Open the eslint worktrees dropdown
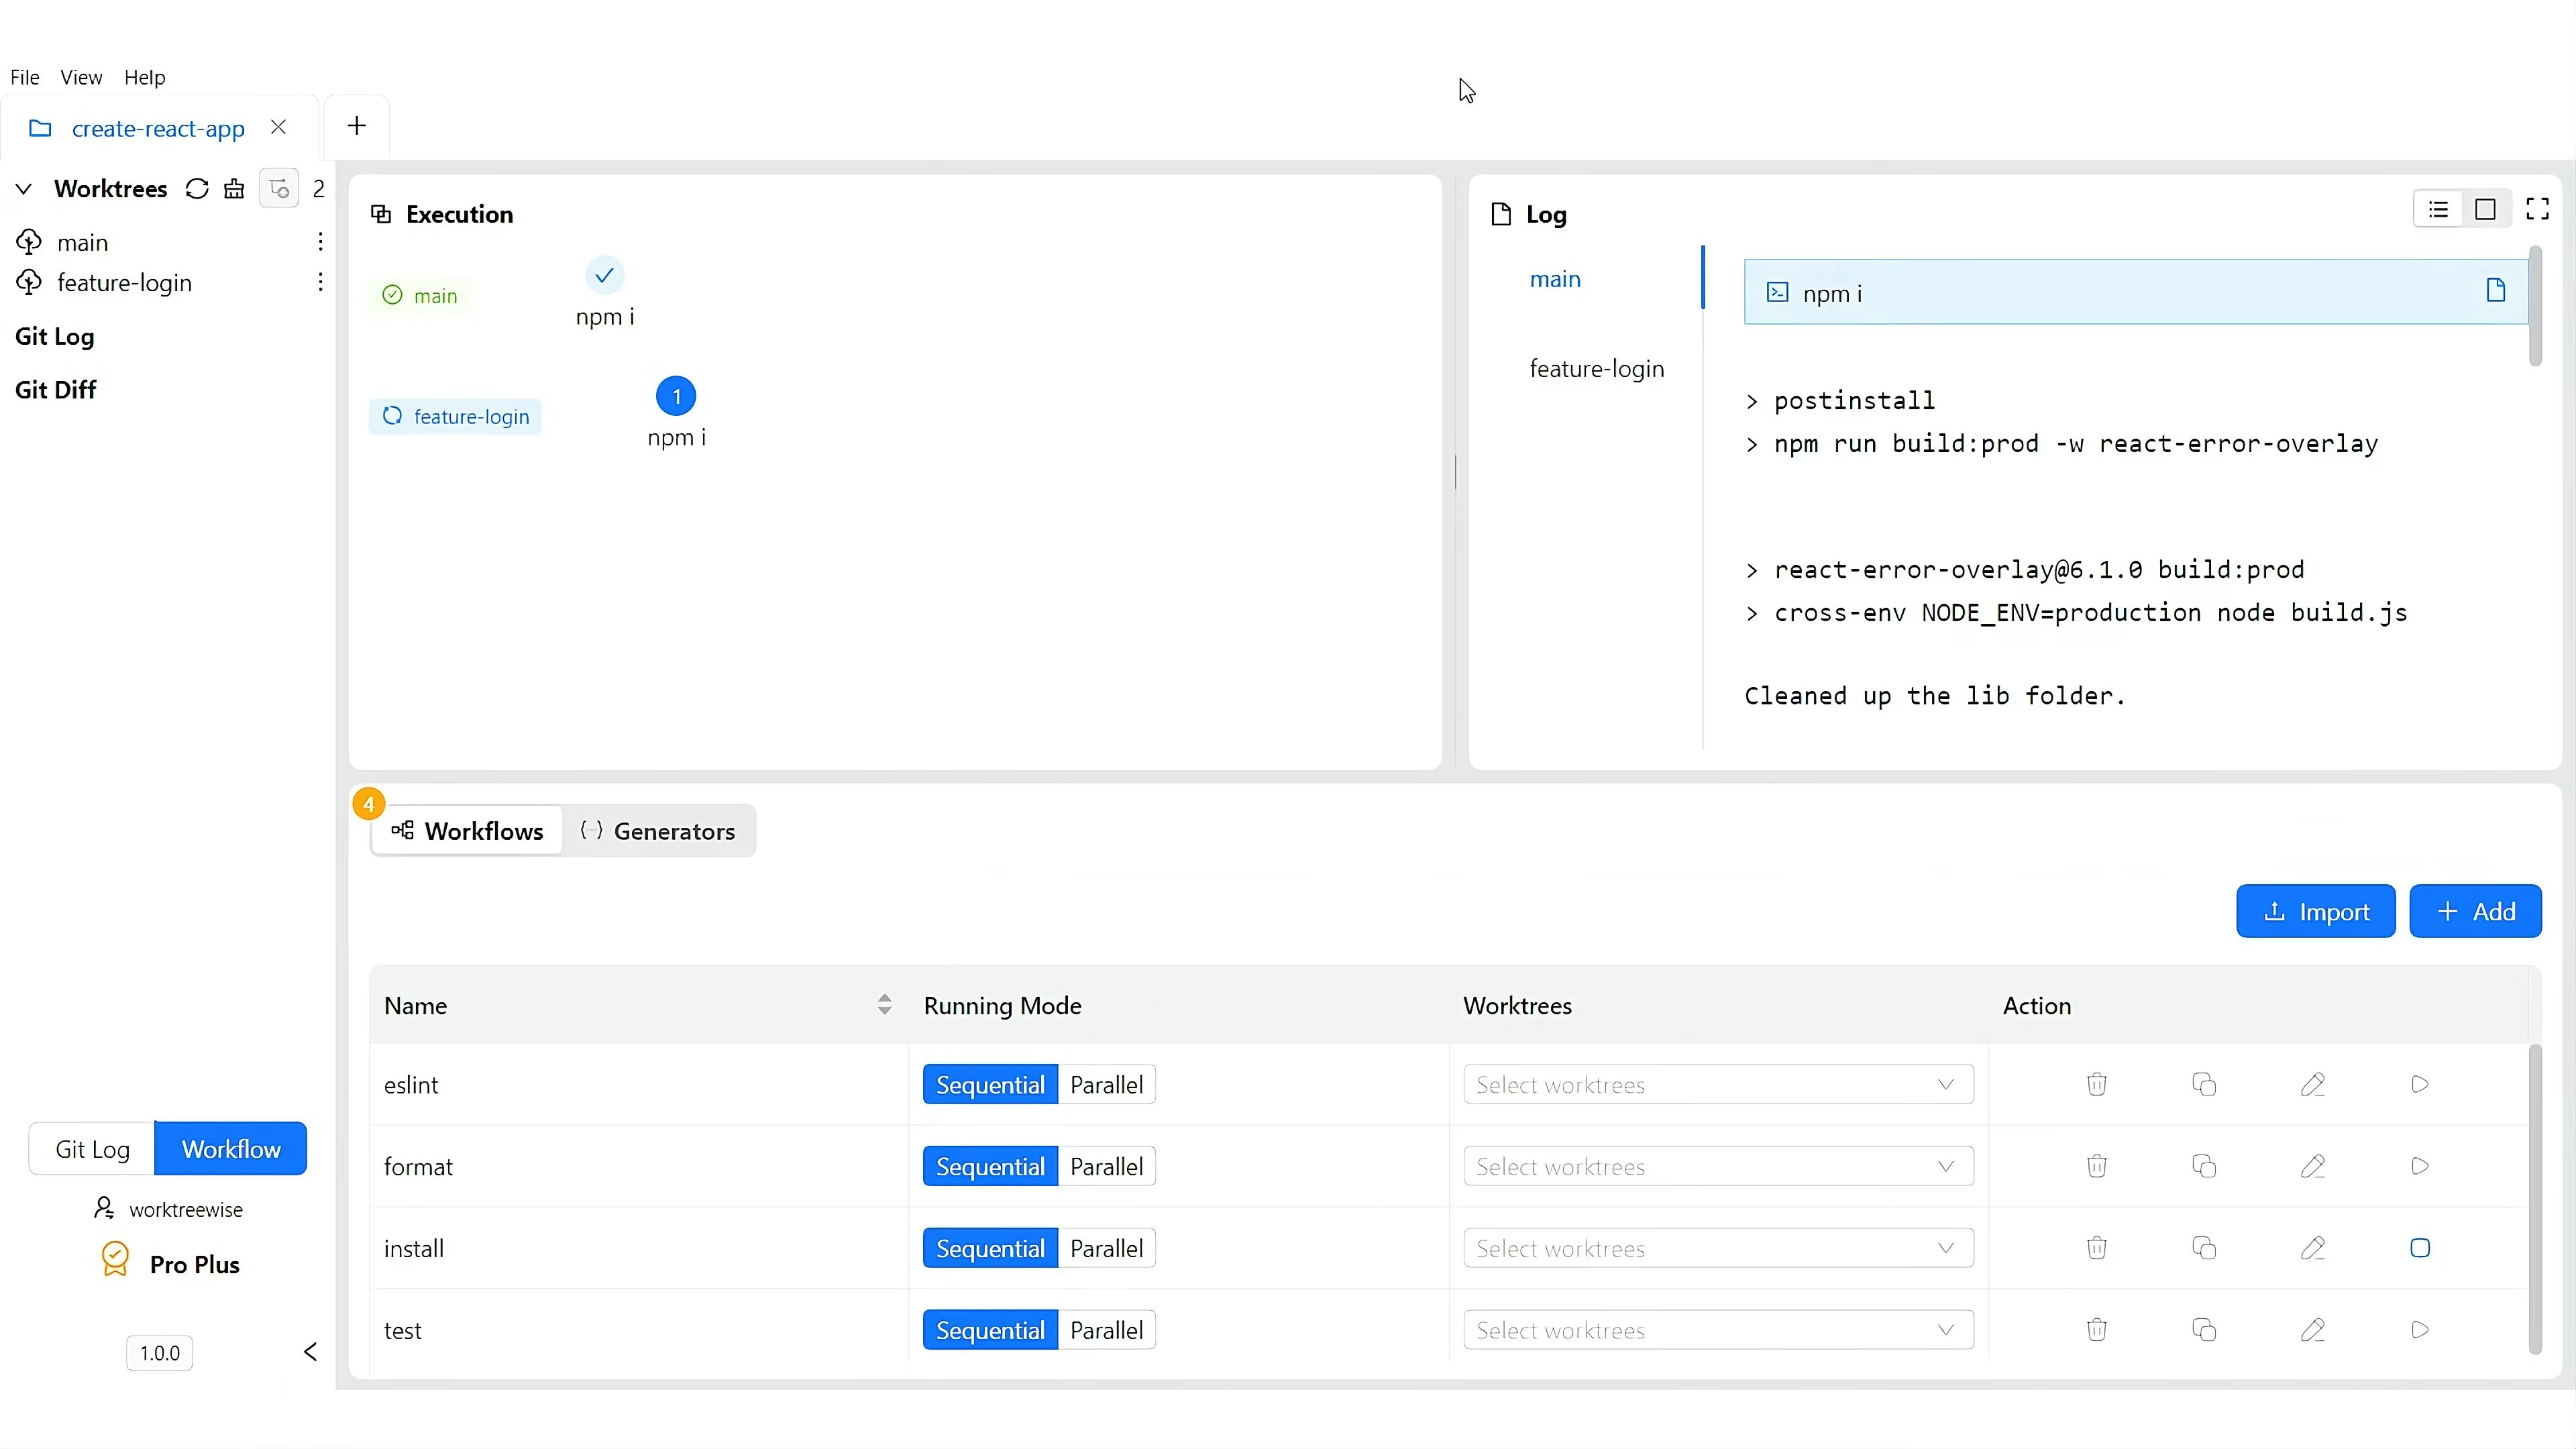Image resolution: width=2576 pixels, height=1449 pixels. (x=1717, y=1085)
